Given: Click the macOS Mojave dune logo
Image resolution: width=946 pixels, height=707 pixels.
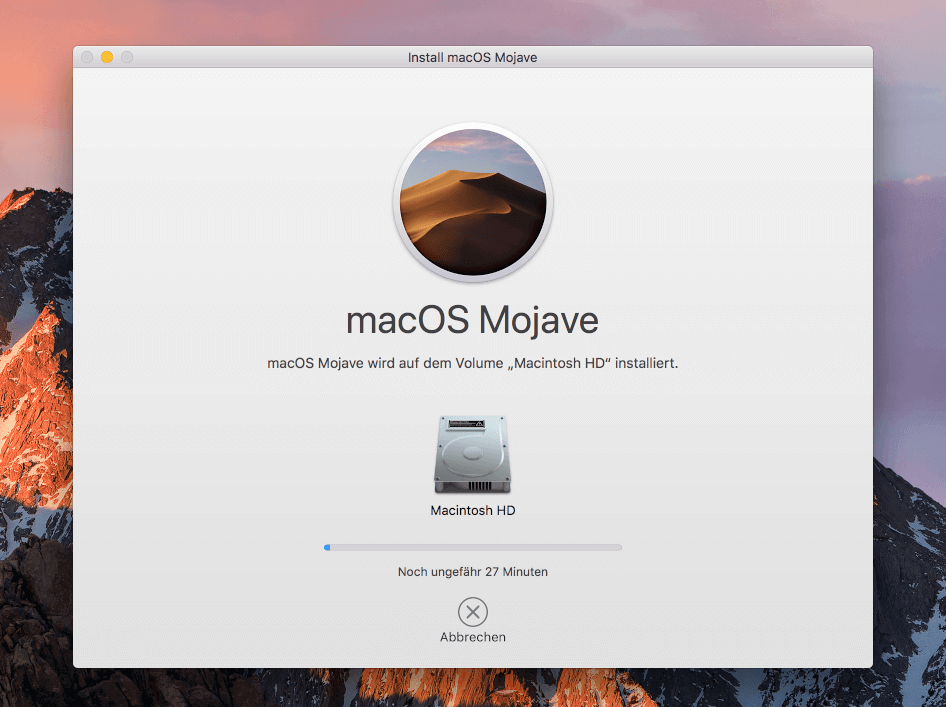Looking at the screenshot, I should (473, 202).
